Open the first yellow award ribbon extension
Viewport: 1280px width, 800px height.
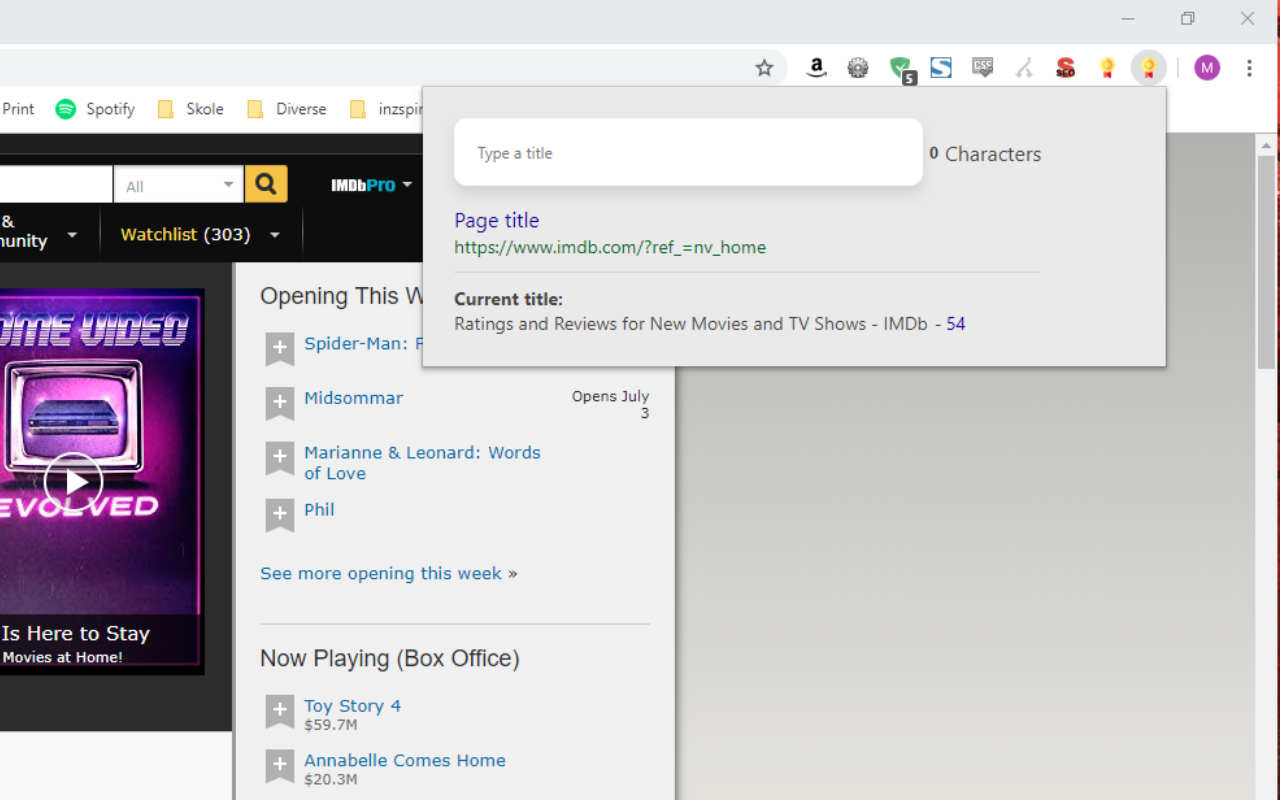pyautogui.click(x=1107, y=68)
